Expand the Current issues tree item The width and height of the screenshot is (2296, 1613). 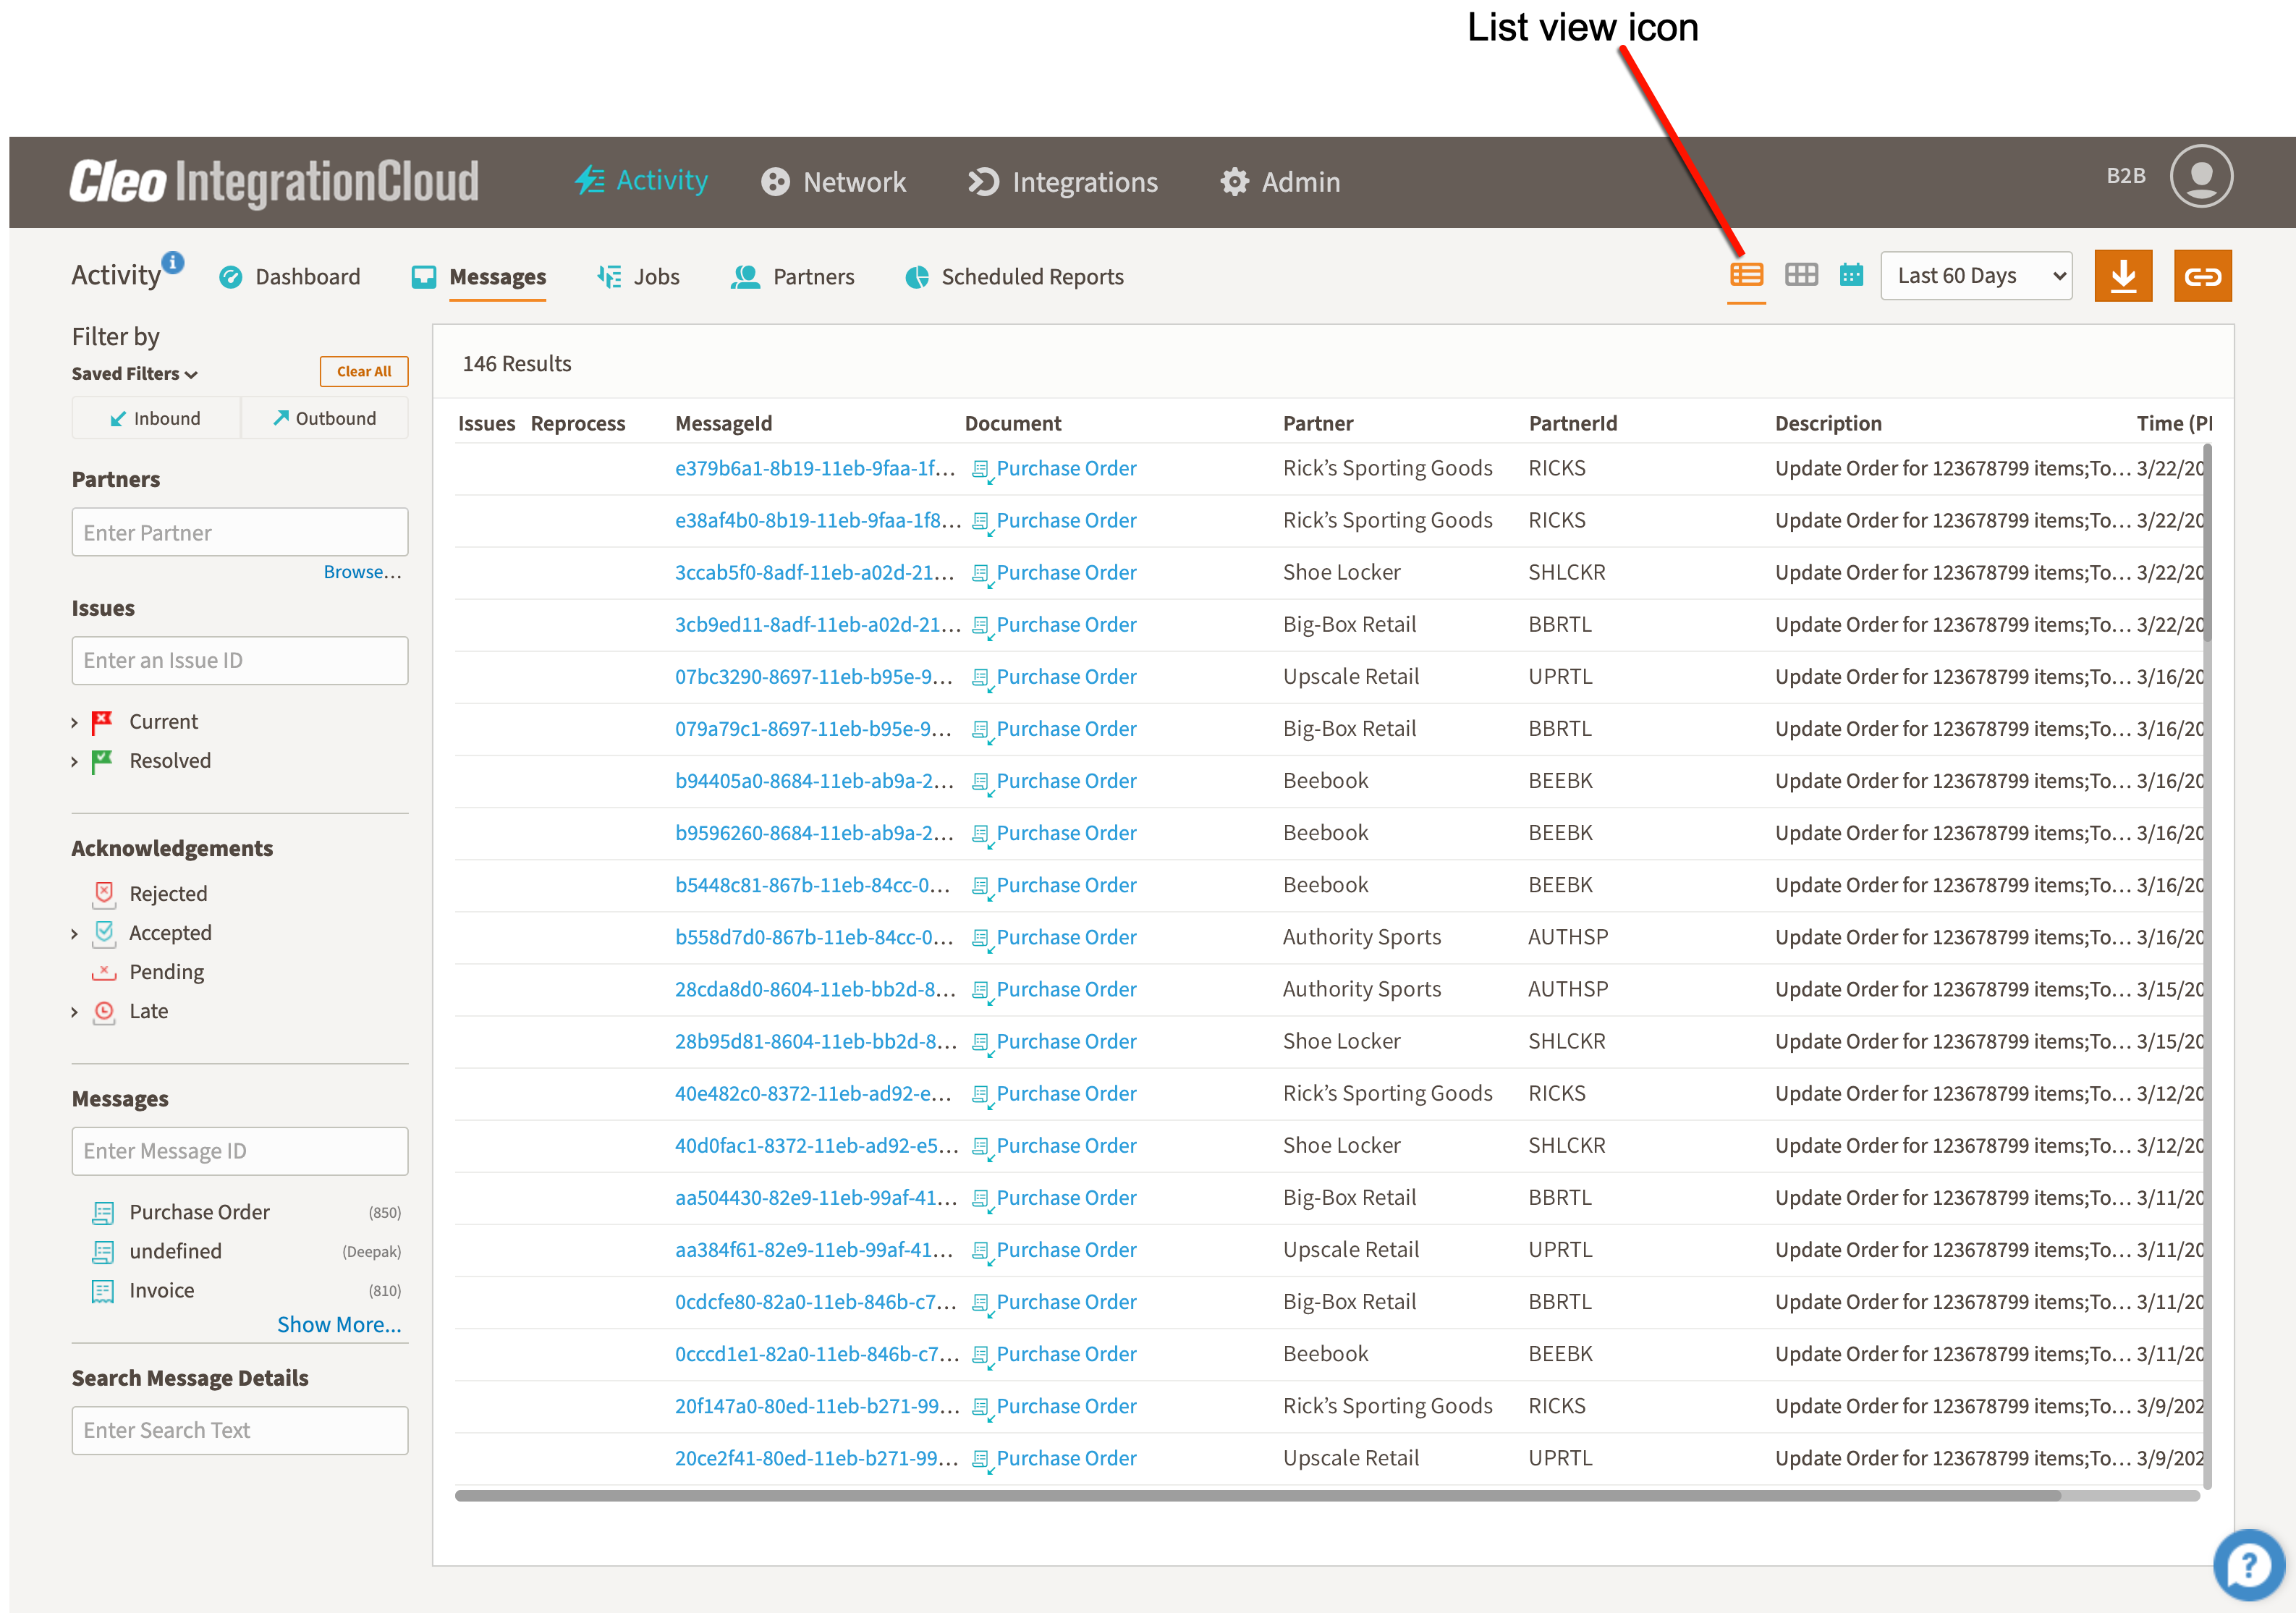[x=74, y=722]
